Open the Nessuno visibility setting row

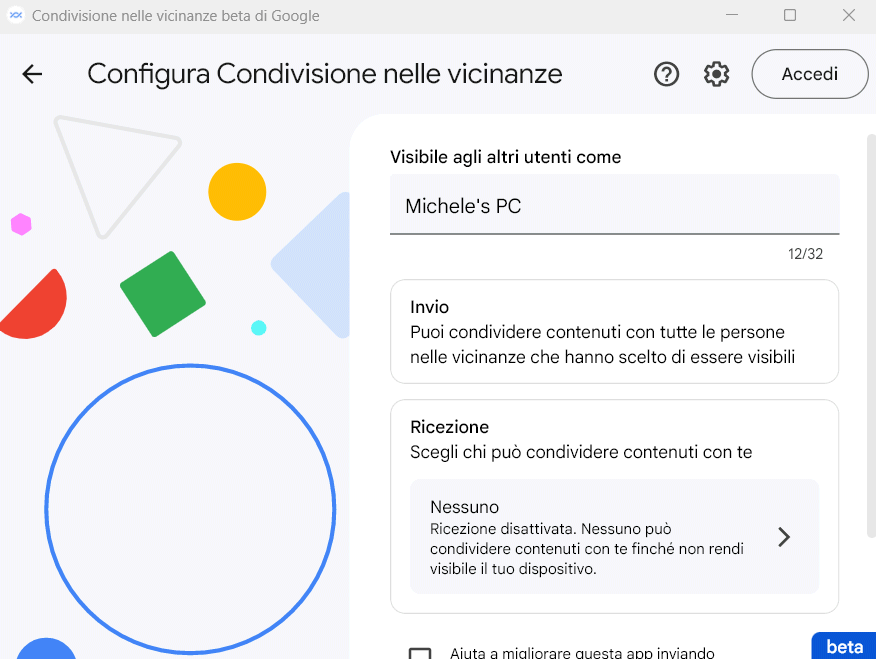pyautogui.click(x=615, y=536)
